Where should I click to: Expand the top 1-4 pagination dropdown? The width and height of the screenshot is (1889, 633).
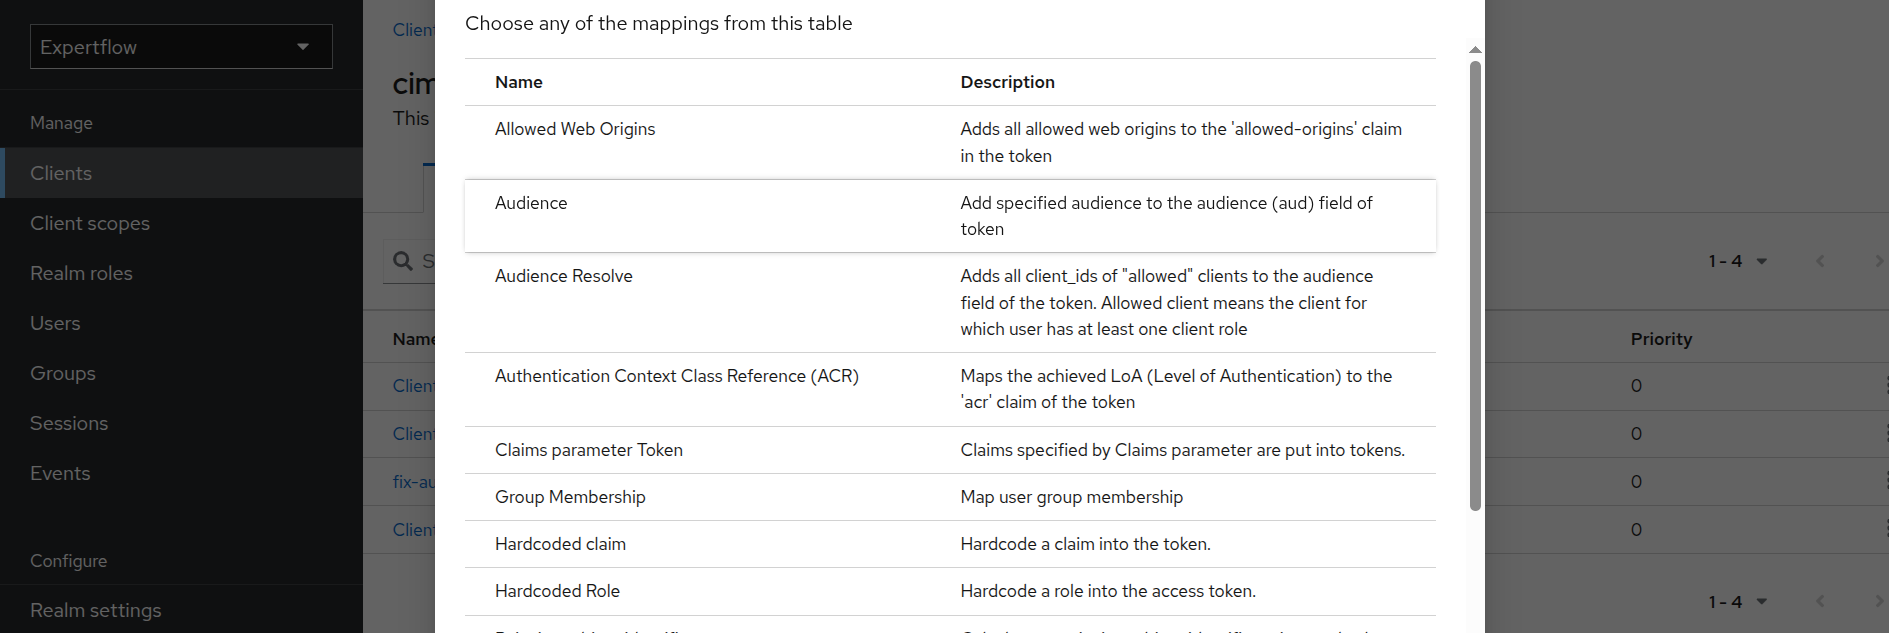[1738, 261]
